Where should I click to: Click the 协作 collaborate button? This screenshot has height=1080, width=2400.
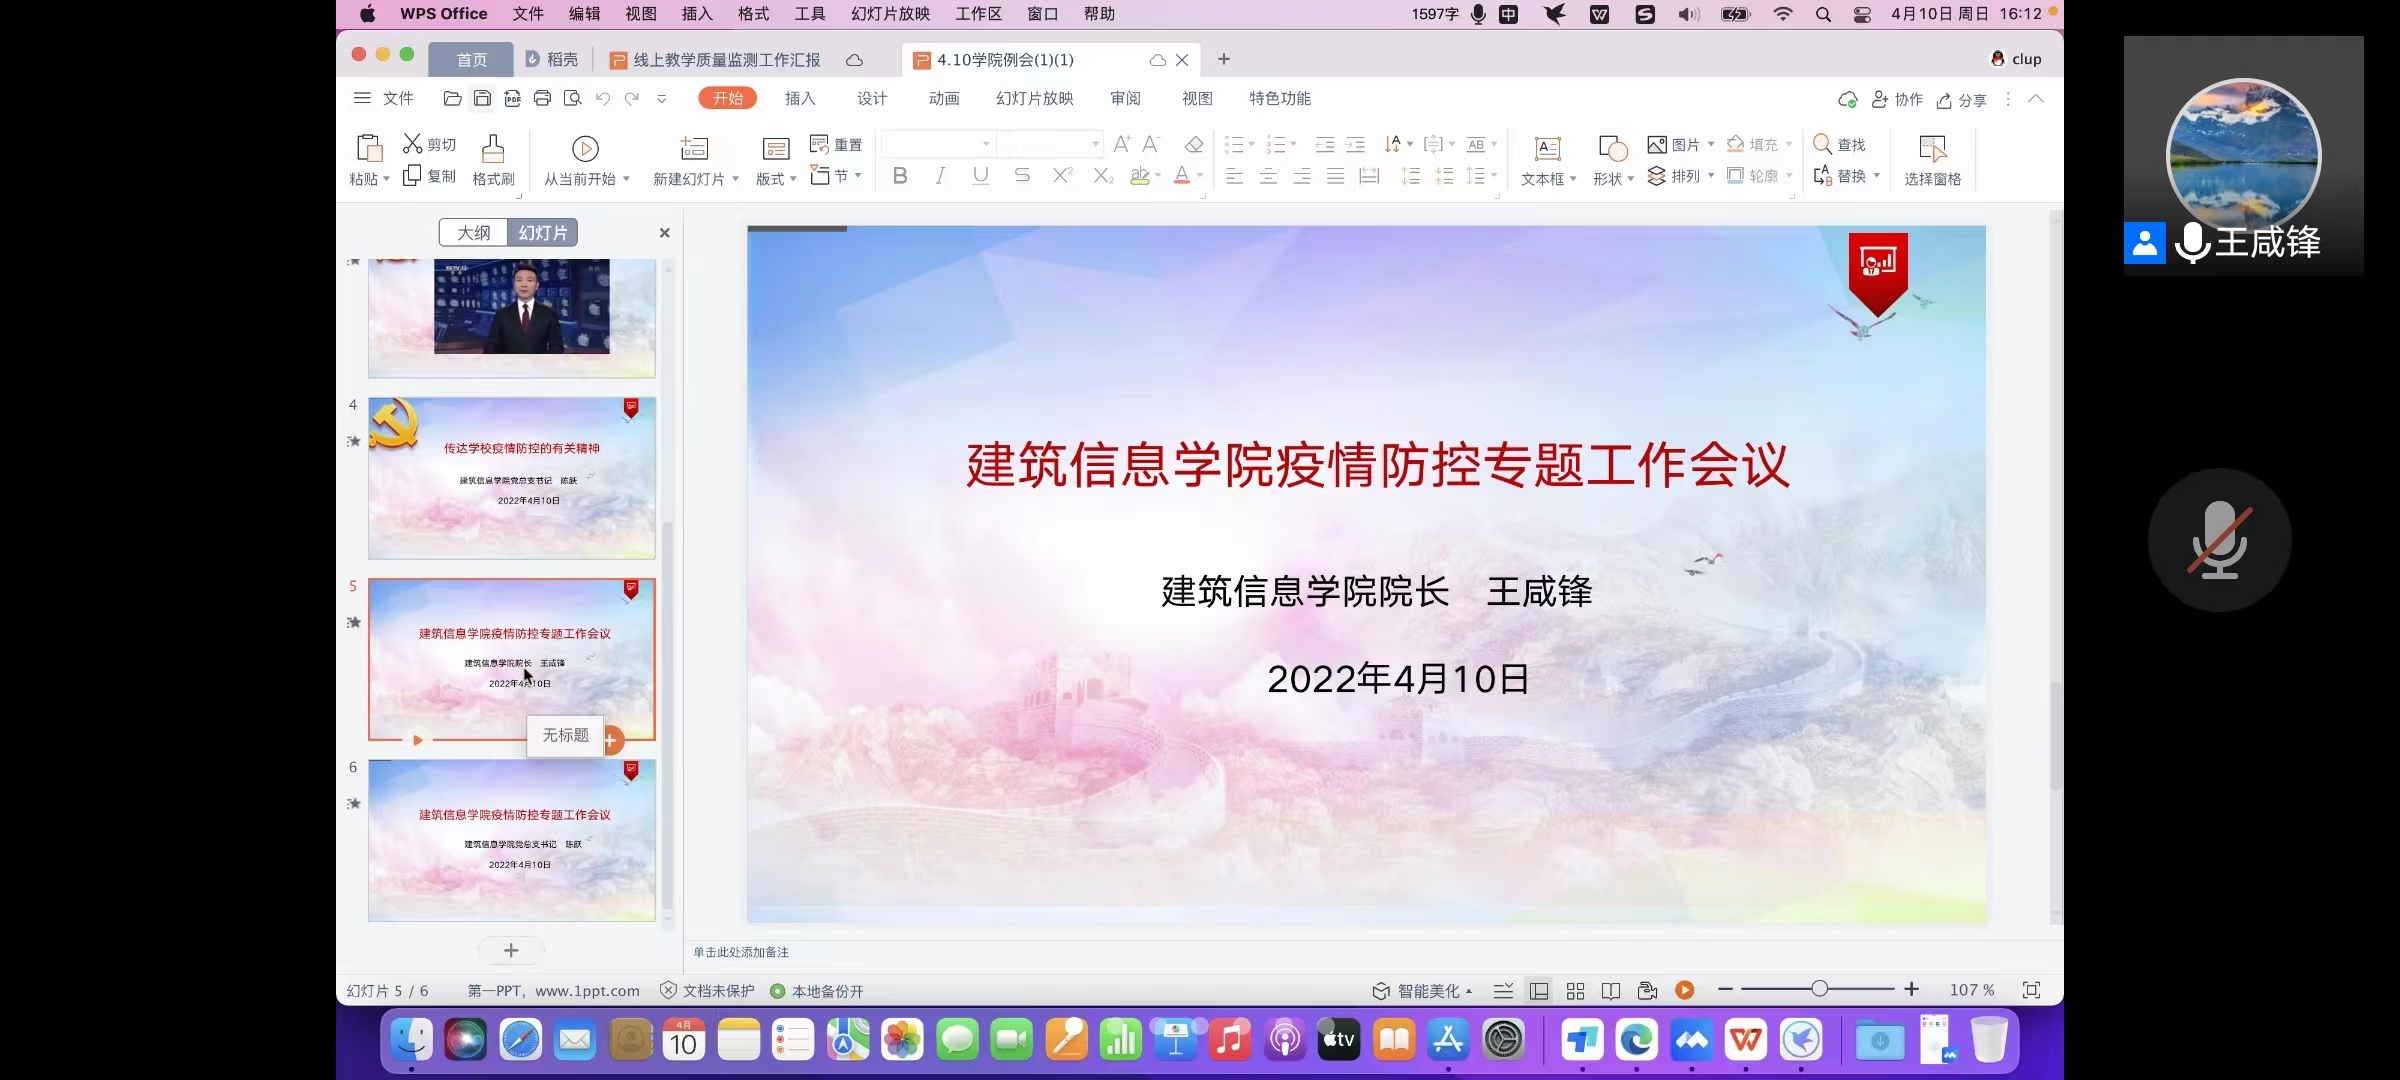pyautogui.click(x=1899, y=98)
